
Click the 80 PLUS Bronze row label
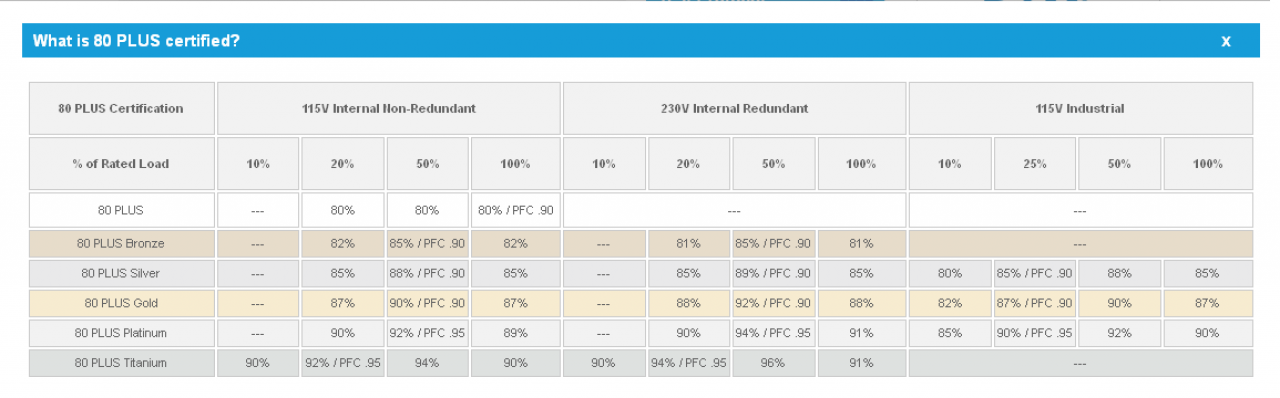(x=121, y=243)
